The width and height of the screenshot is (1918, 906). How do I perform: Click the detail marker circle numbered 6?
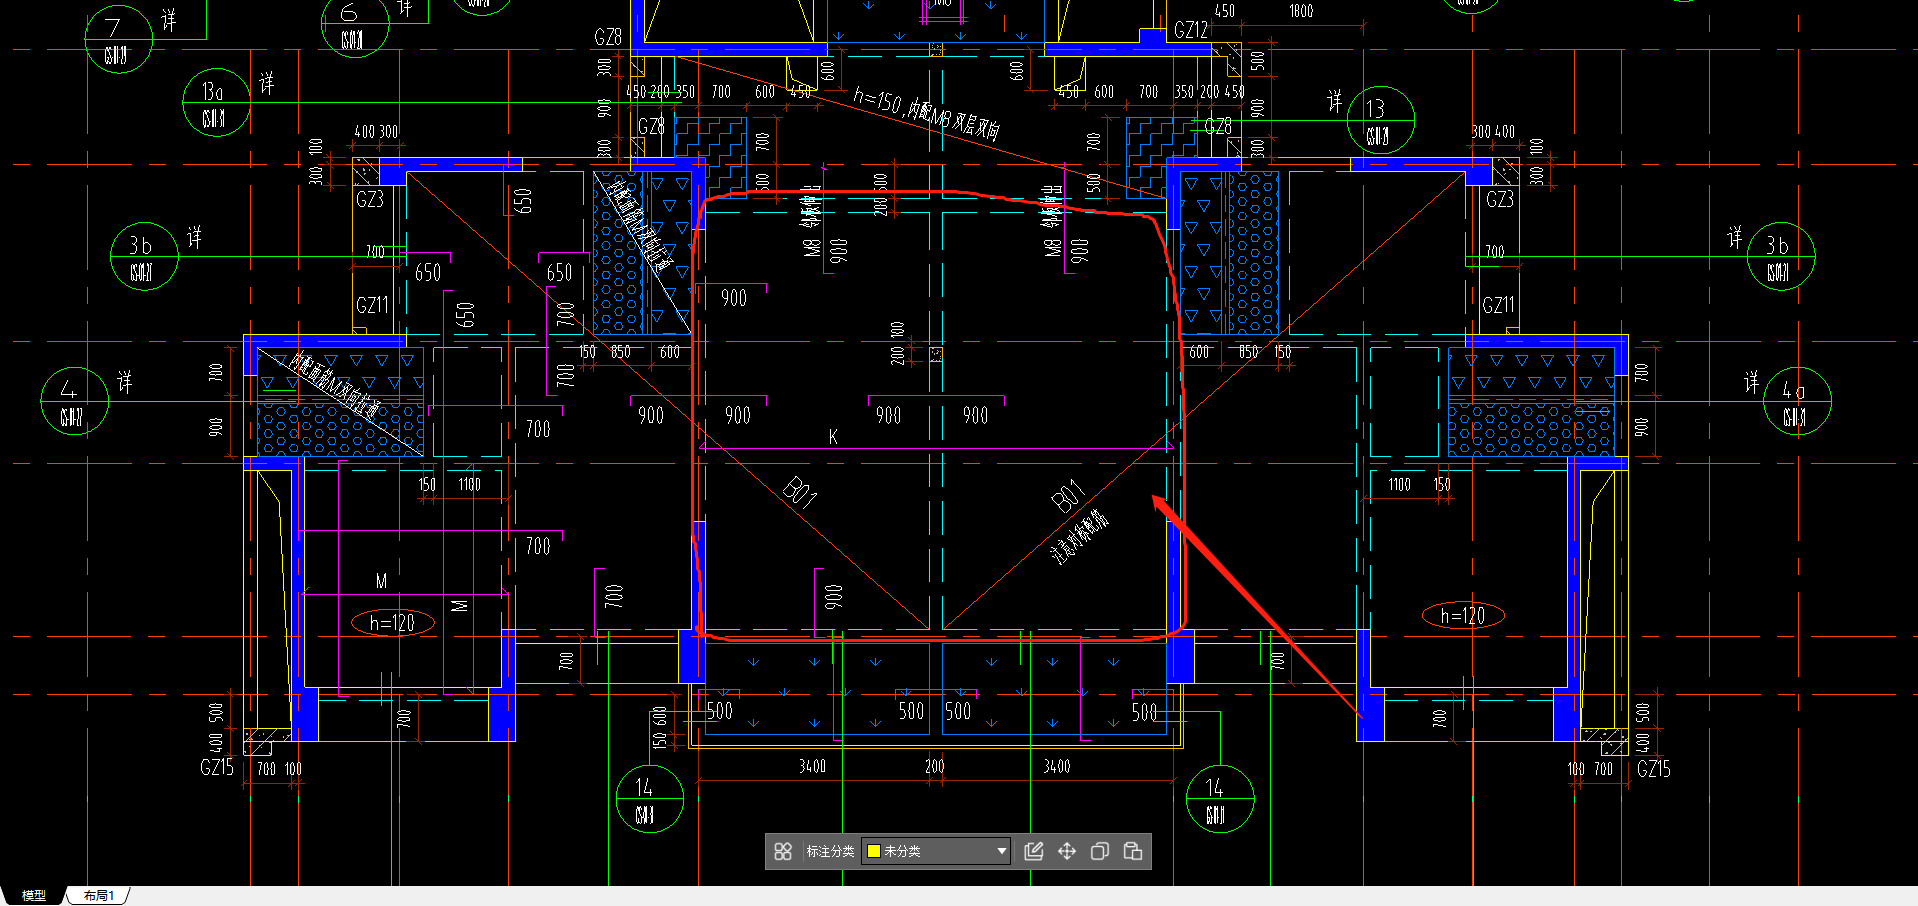(355, 24)
